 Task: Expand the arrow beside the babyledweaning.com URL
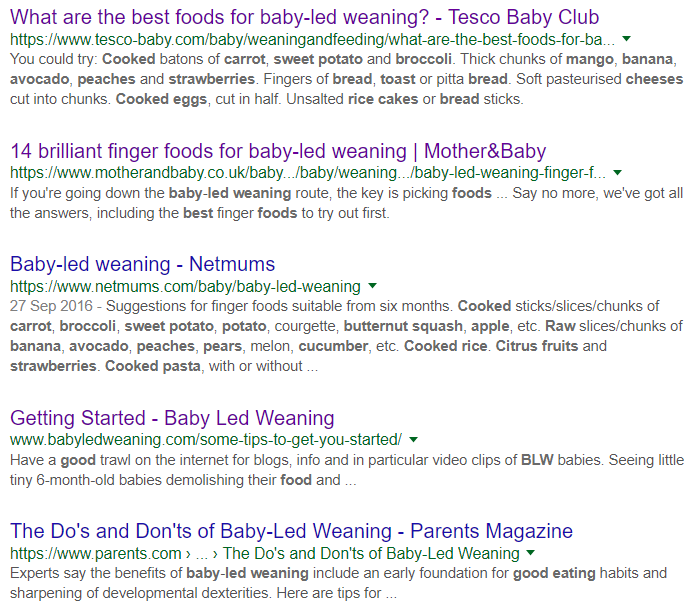[413, 440]
